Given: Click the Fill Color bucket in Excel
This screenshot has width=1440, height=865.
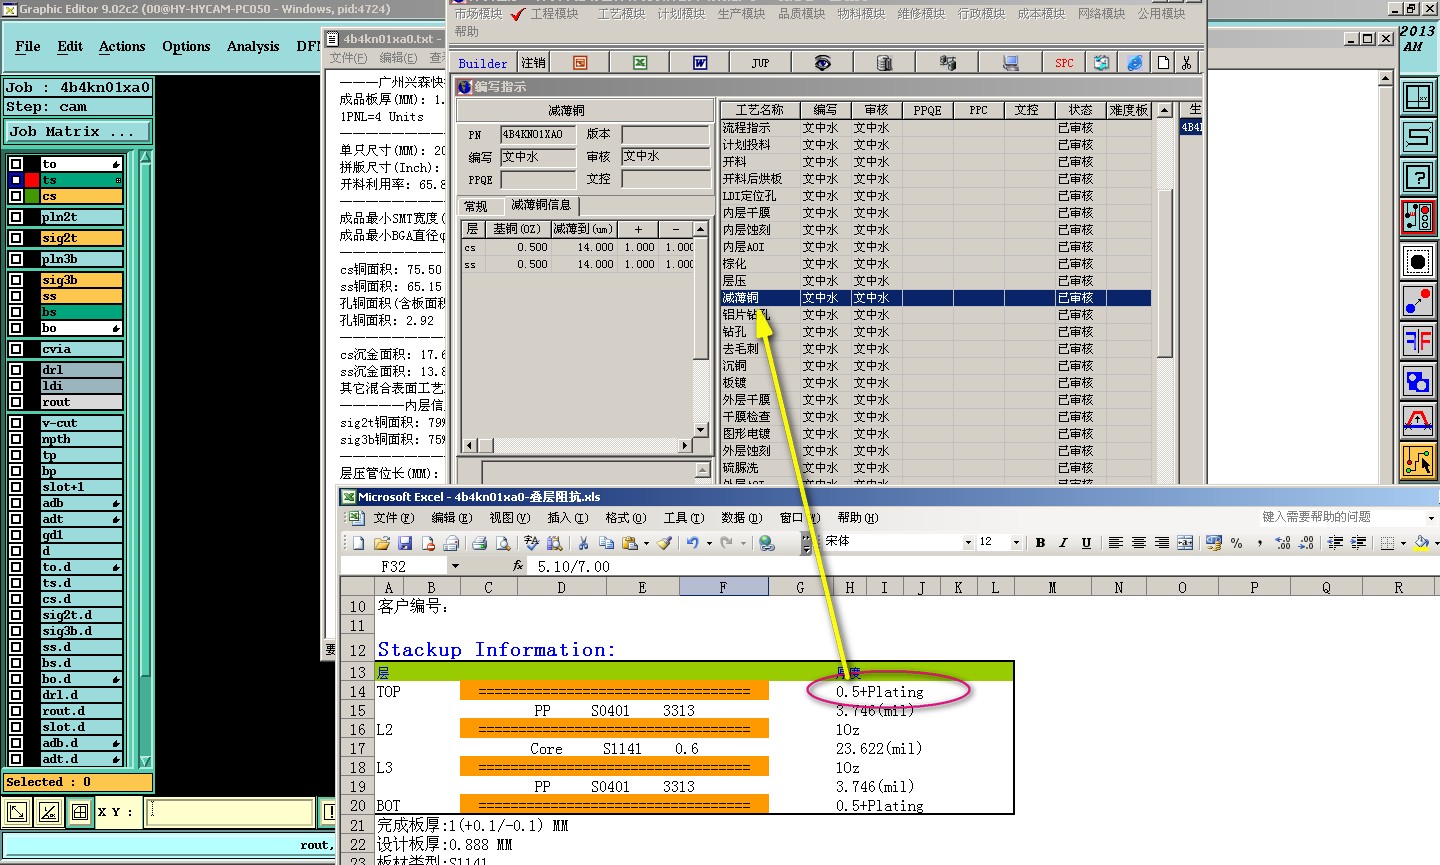Looking at the screenshot, I should coord(1421,542).
